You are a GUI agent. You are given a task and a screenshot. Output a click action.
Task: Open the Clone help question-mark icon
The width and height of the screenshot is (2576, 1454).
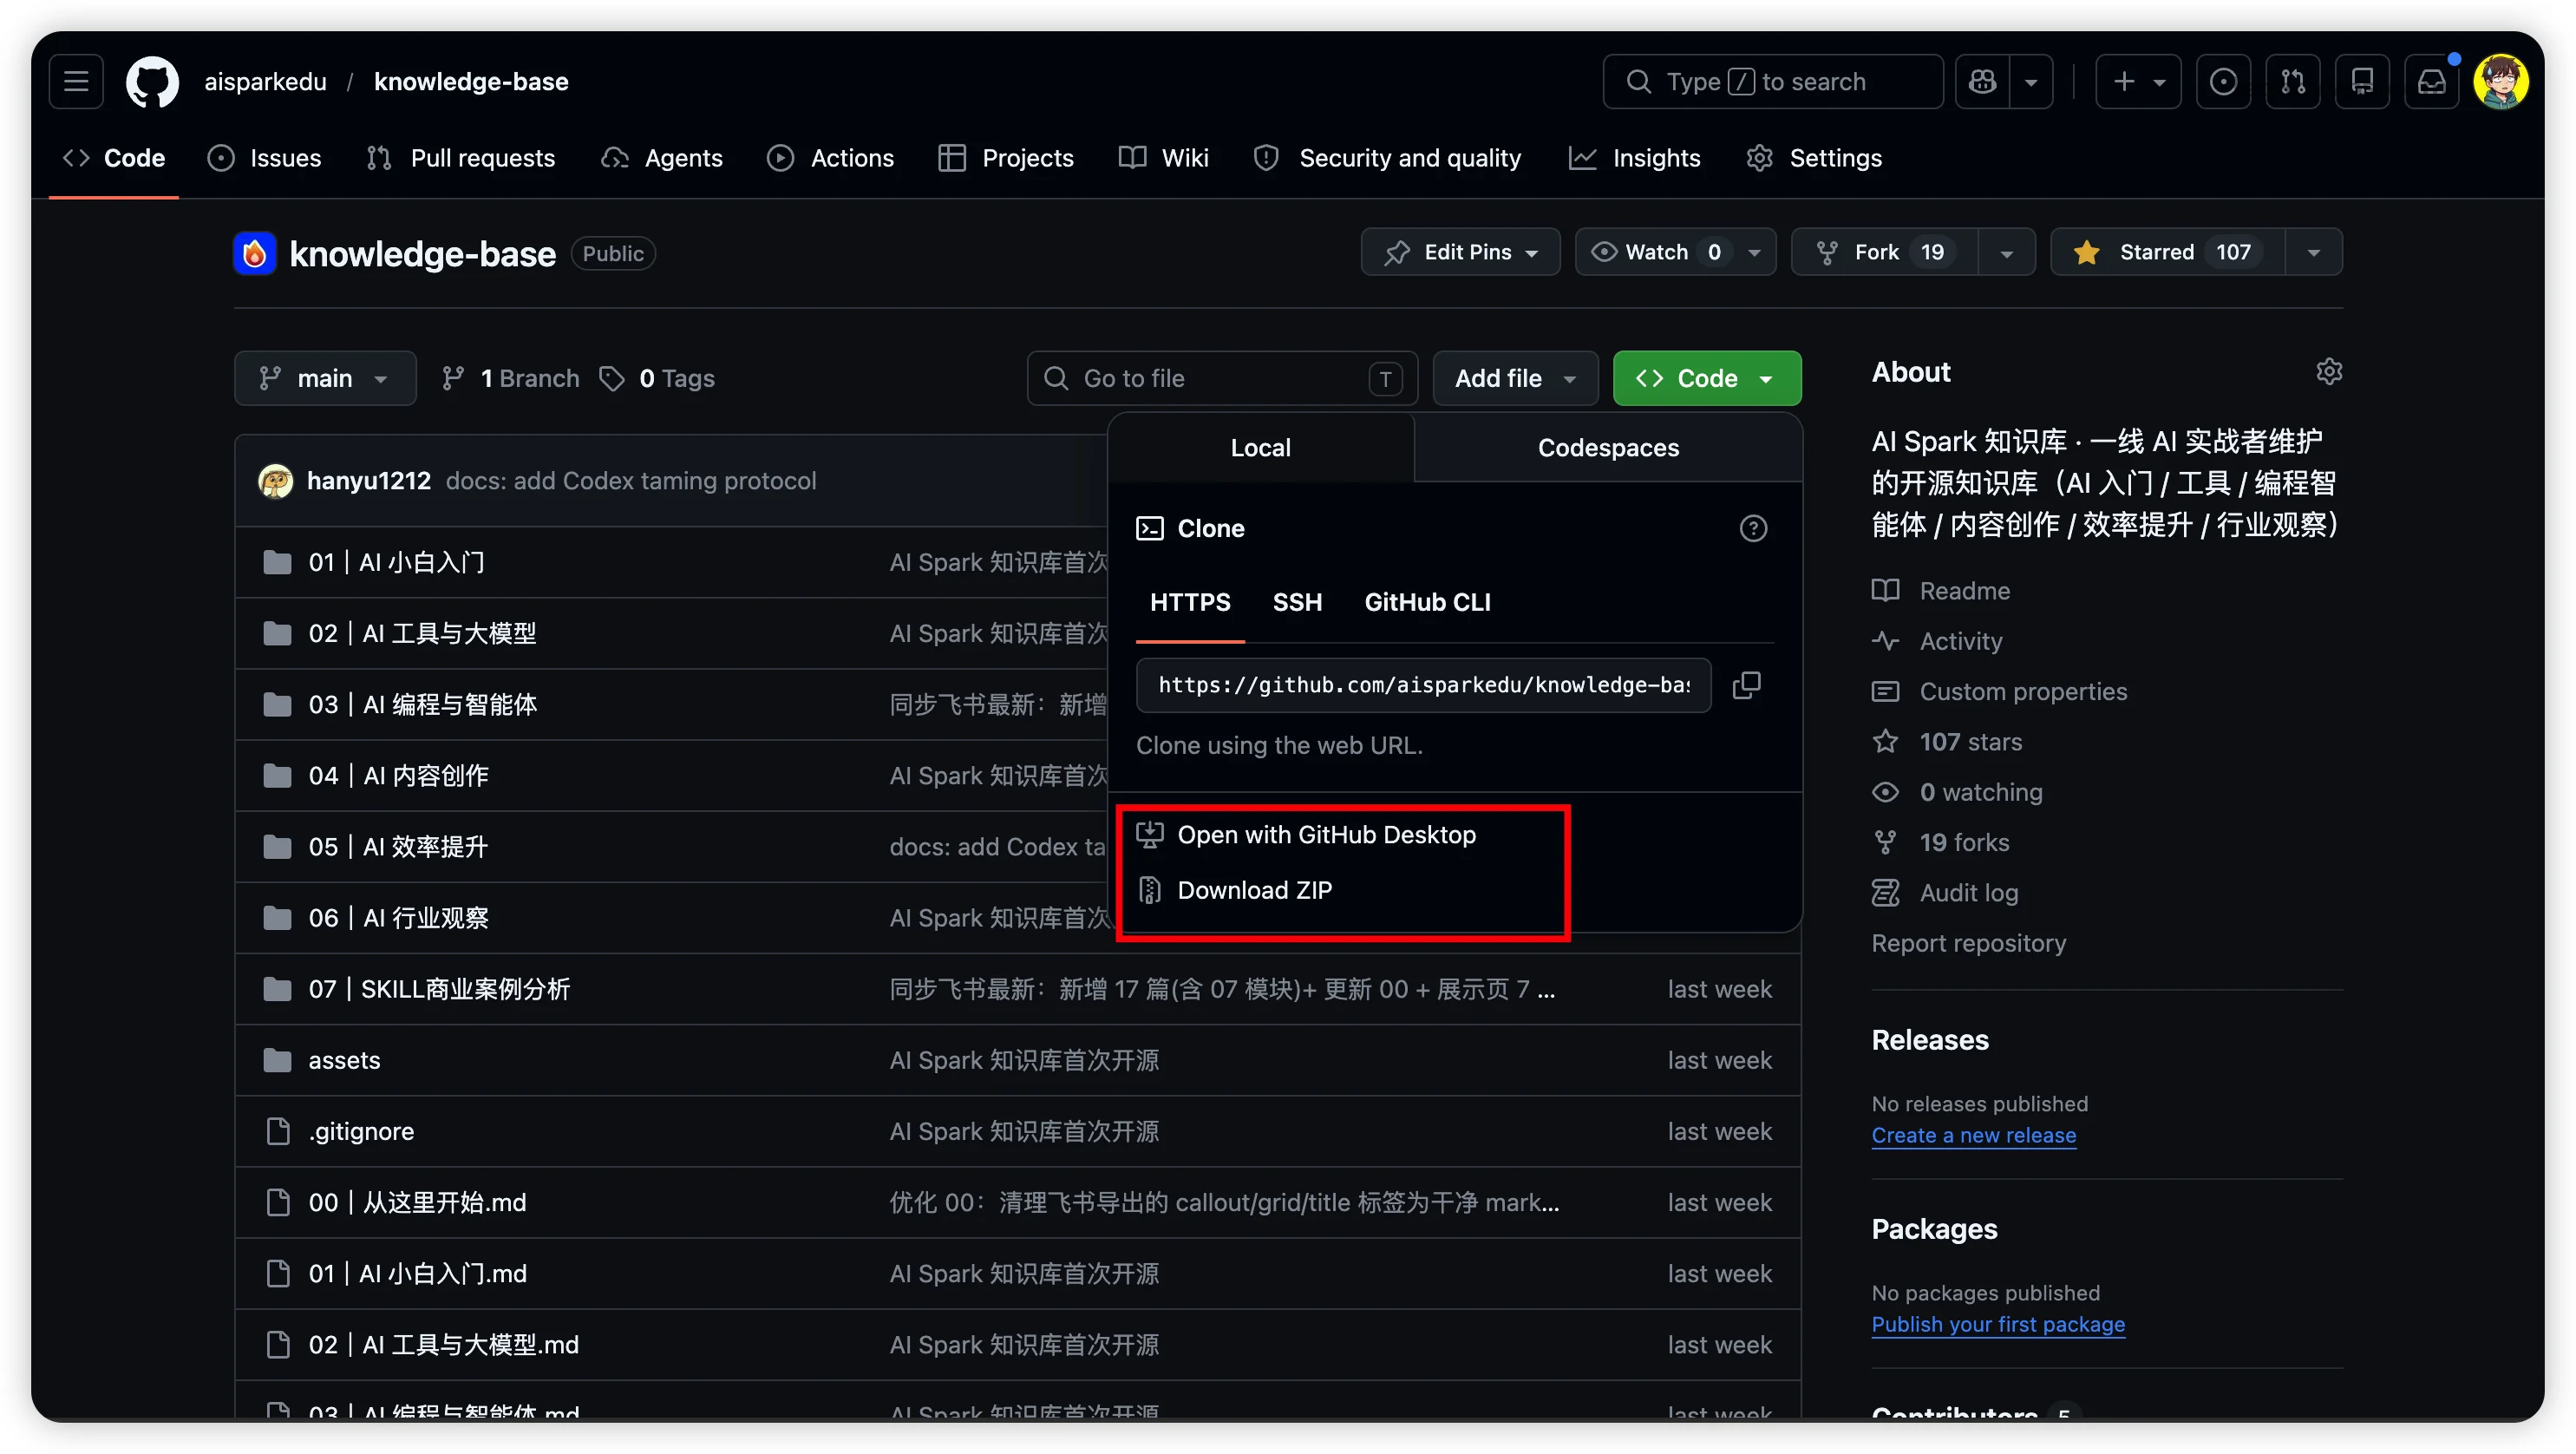(1753, 528)
